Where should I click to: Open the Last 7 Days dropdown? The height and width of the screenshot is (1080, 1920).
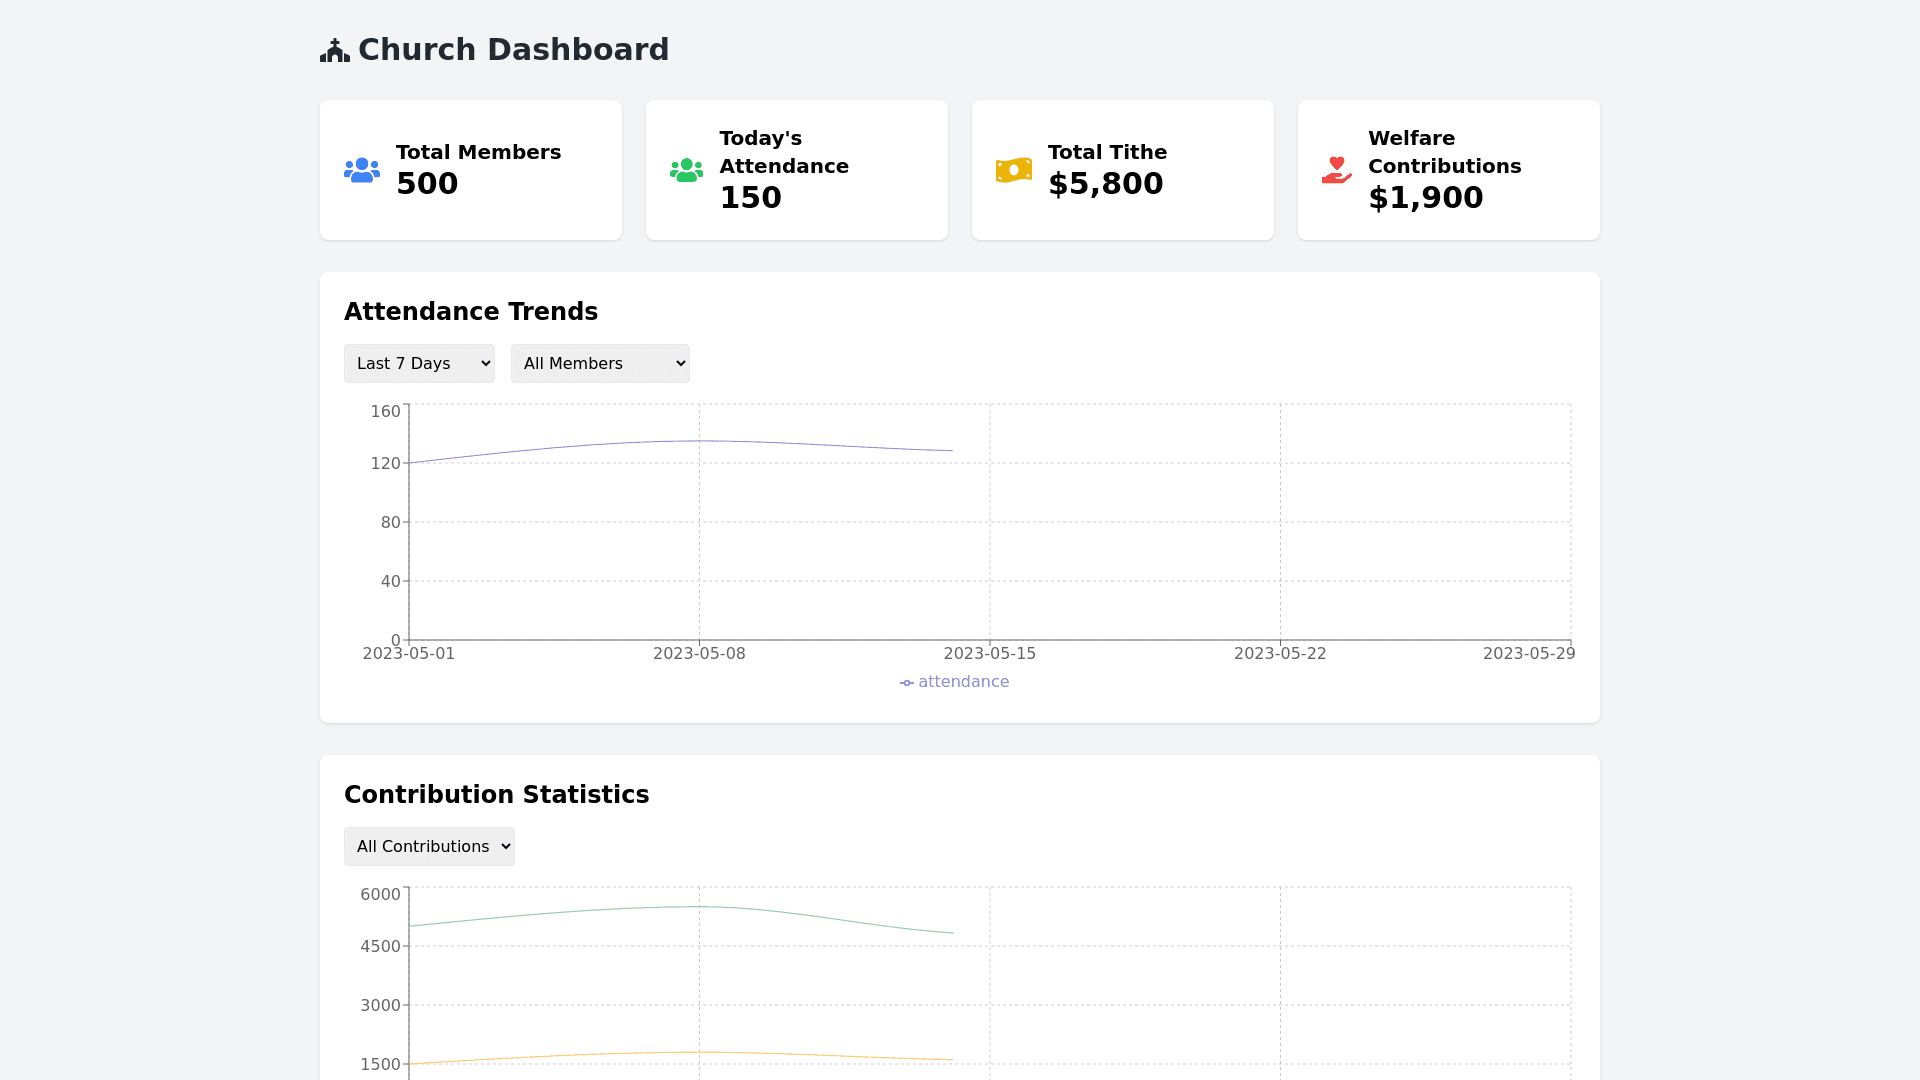click(x=419, y=364)
